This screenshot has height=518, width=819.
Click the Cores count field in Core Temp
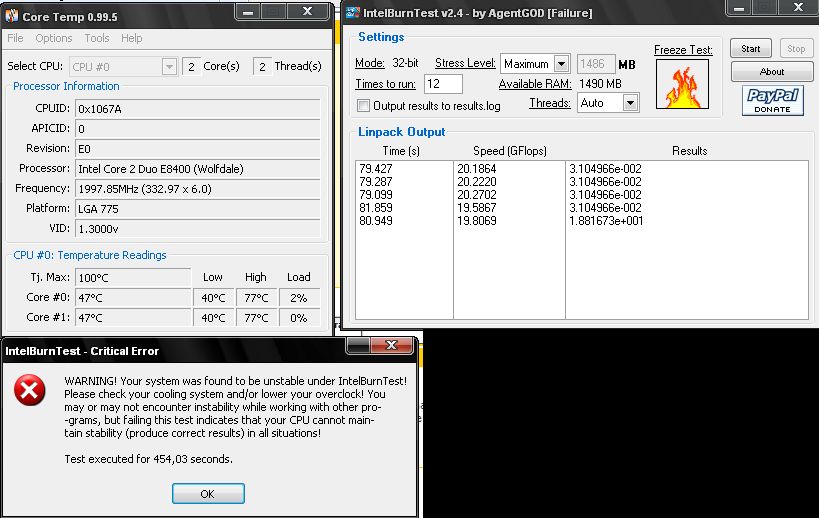point(191,67)
